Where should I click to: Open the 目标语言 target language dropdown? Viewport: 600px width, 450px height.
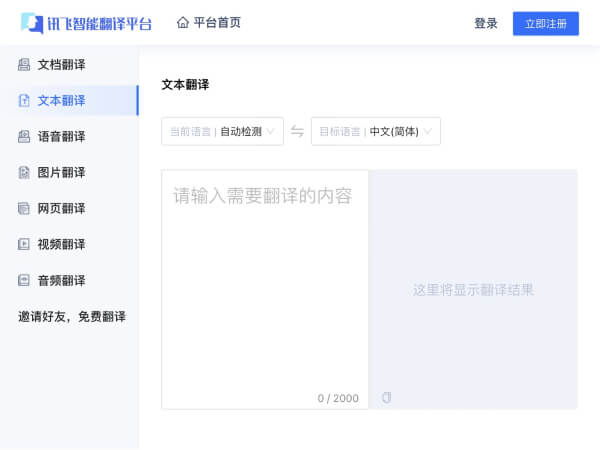coord(375,131)
